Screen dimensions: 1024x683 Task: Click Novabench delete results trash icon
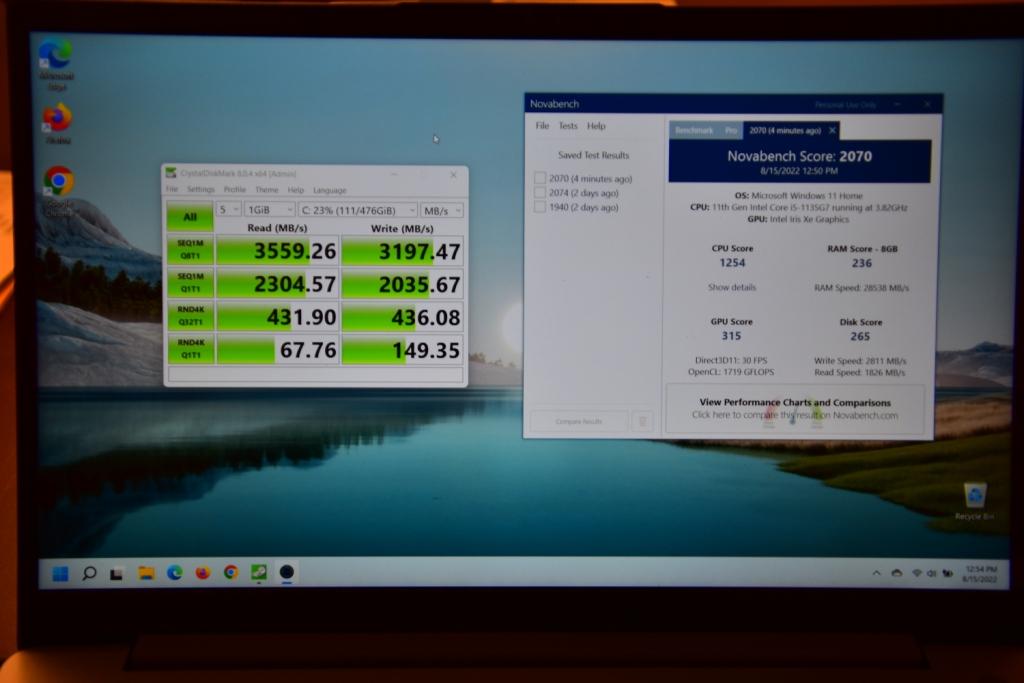pos(643,421)
